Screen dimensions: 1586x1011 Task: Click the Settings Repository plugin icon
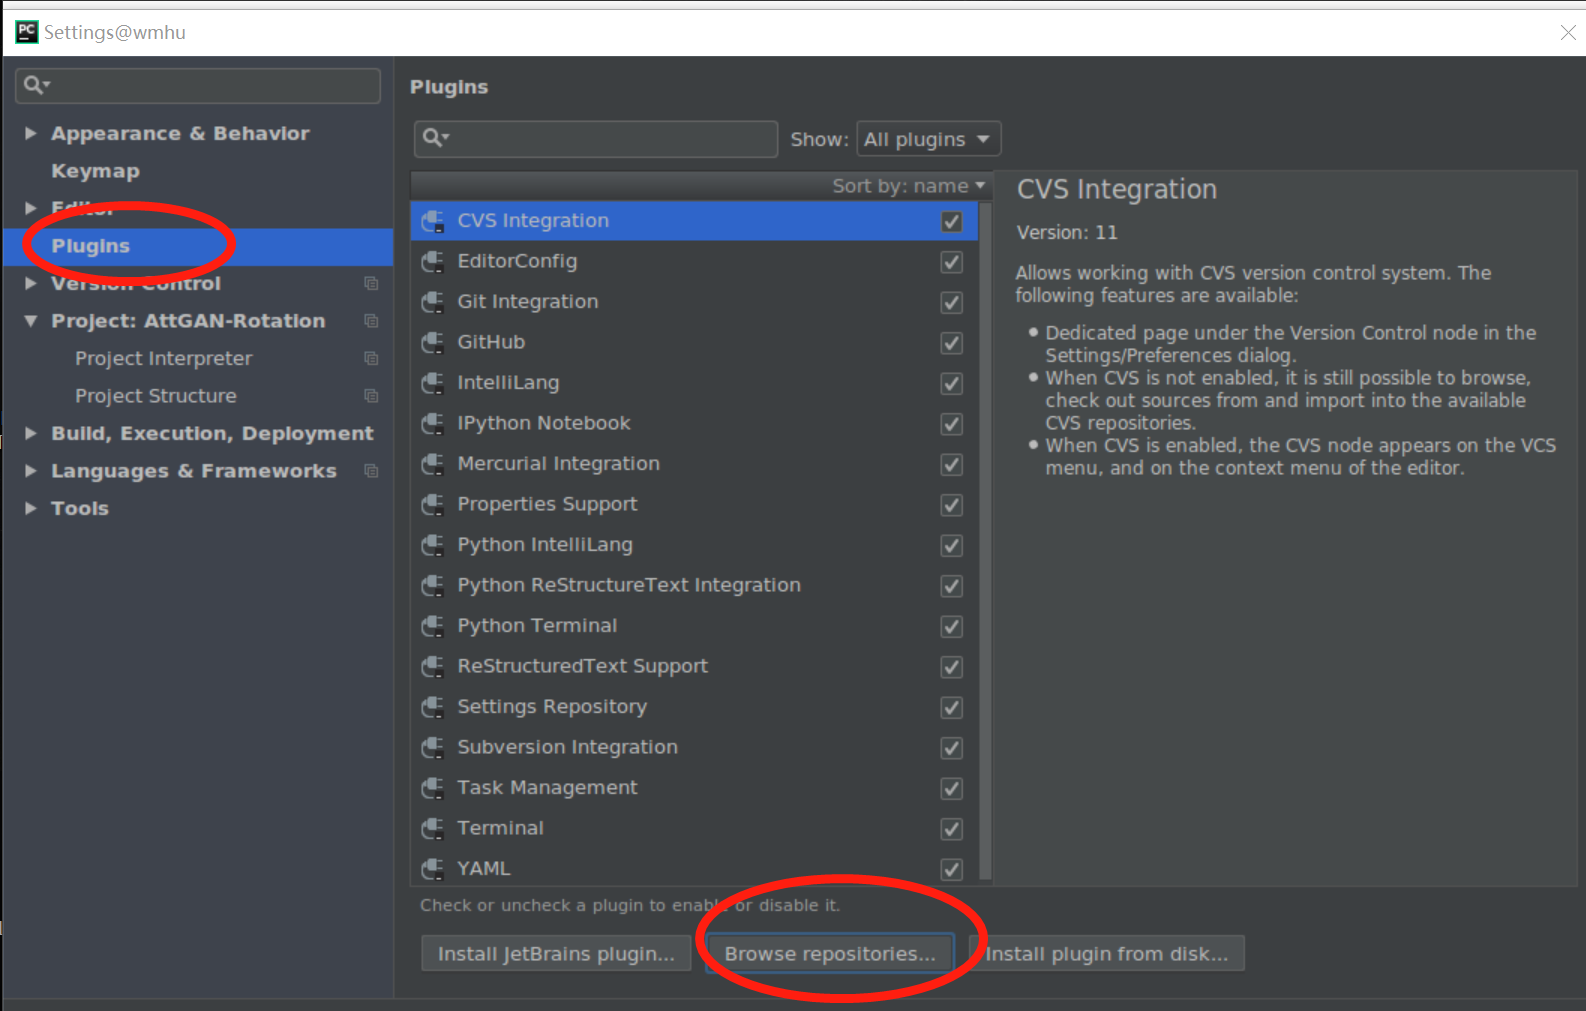(x=433, y=707)
